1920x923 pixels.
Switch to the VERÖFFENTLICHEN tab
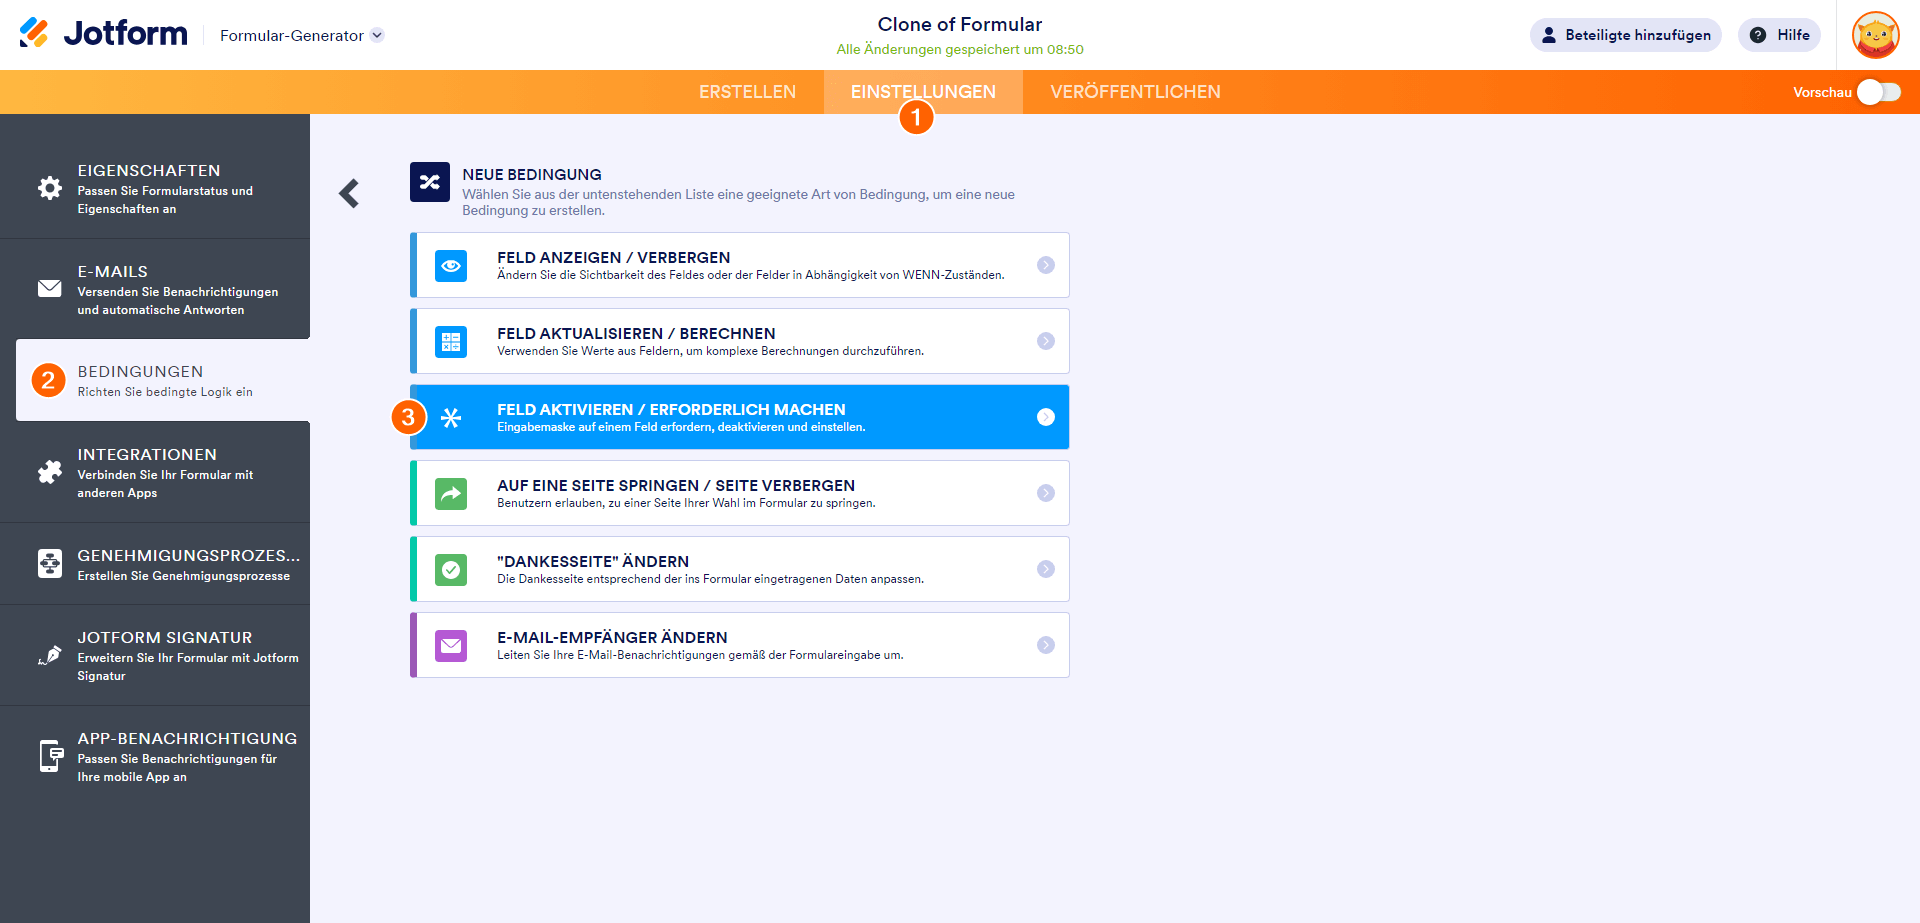[1135, 92]
